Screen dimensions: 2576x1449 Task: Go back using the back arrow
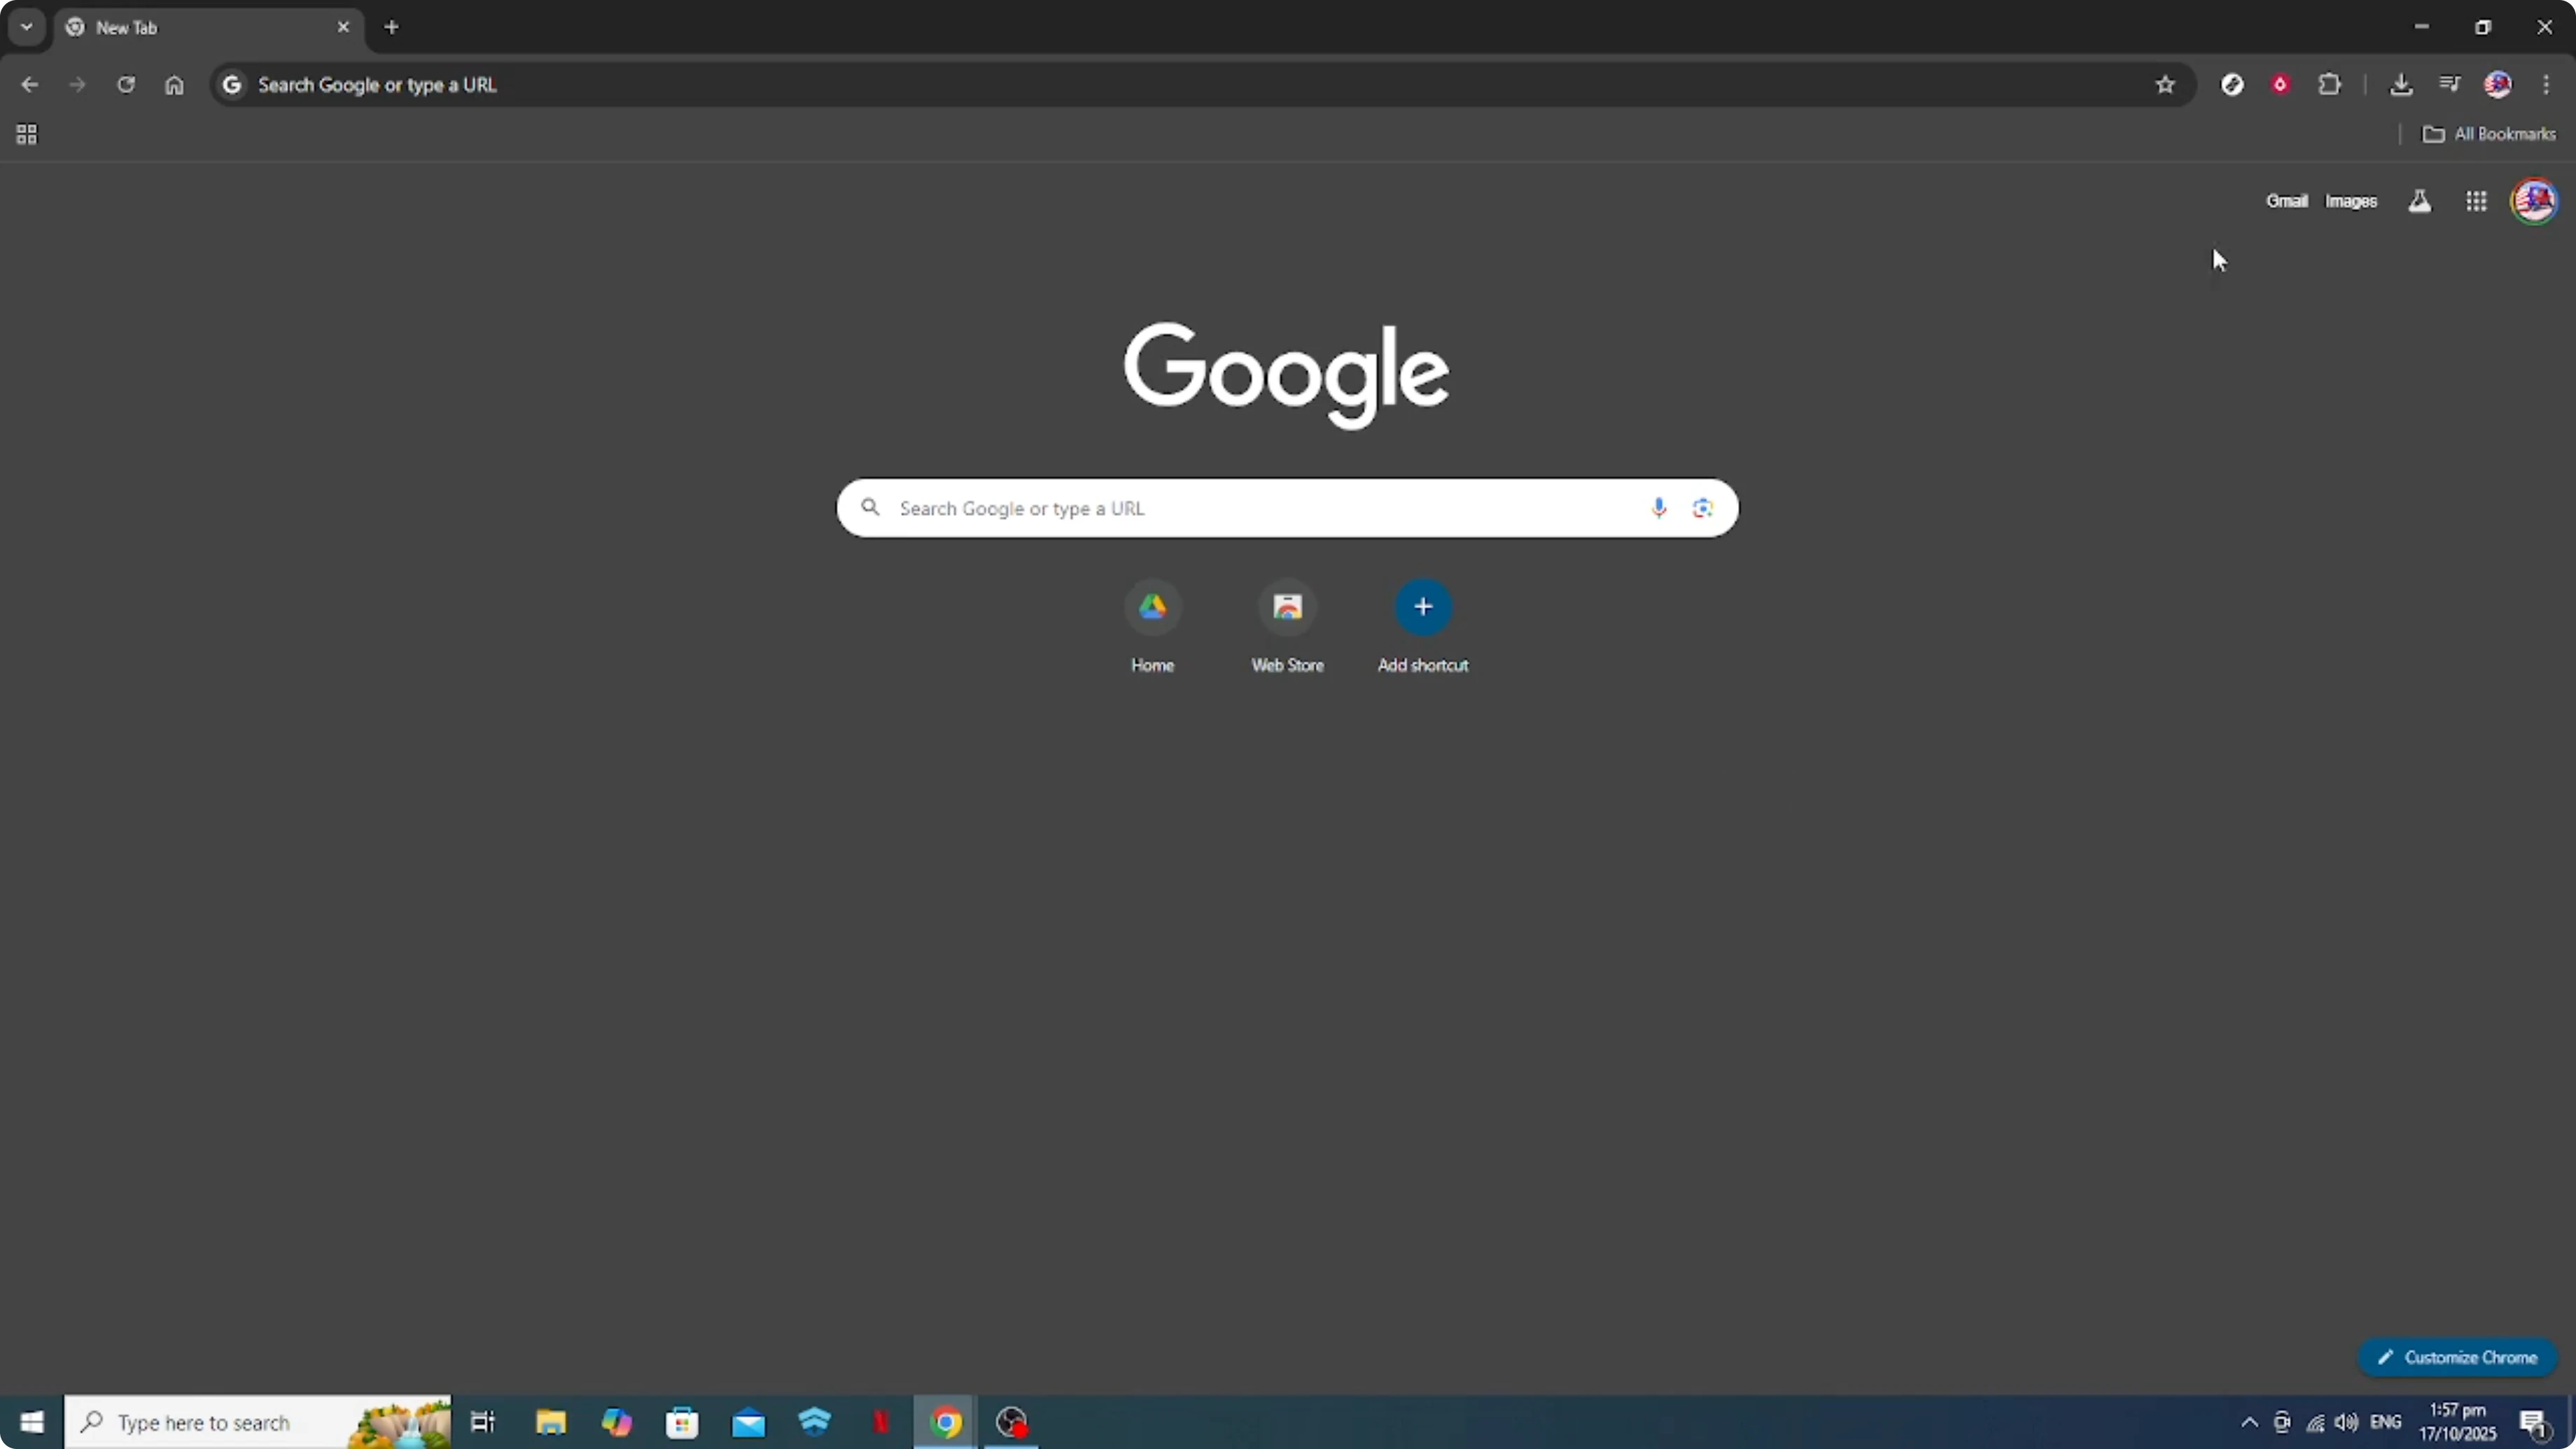[29, 85]
